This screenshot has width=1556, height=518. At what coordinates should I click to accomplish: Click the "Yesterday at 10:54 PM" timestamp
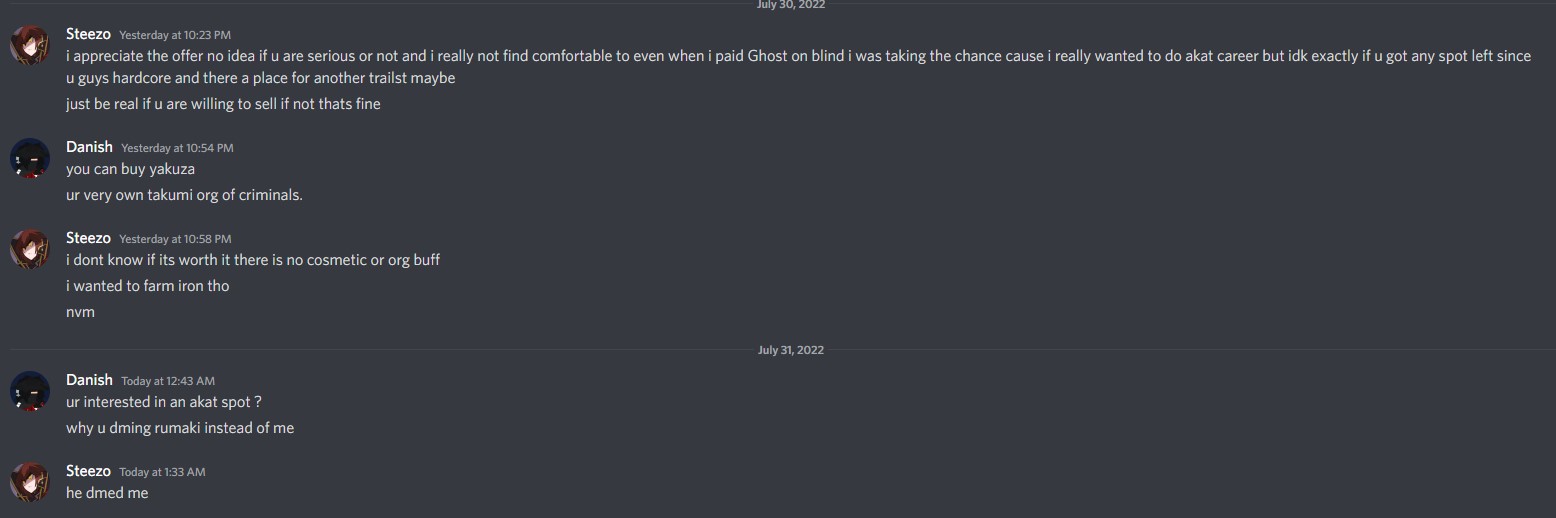click(177, 148)
